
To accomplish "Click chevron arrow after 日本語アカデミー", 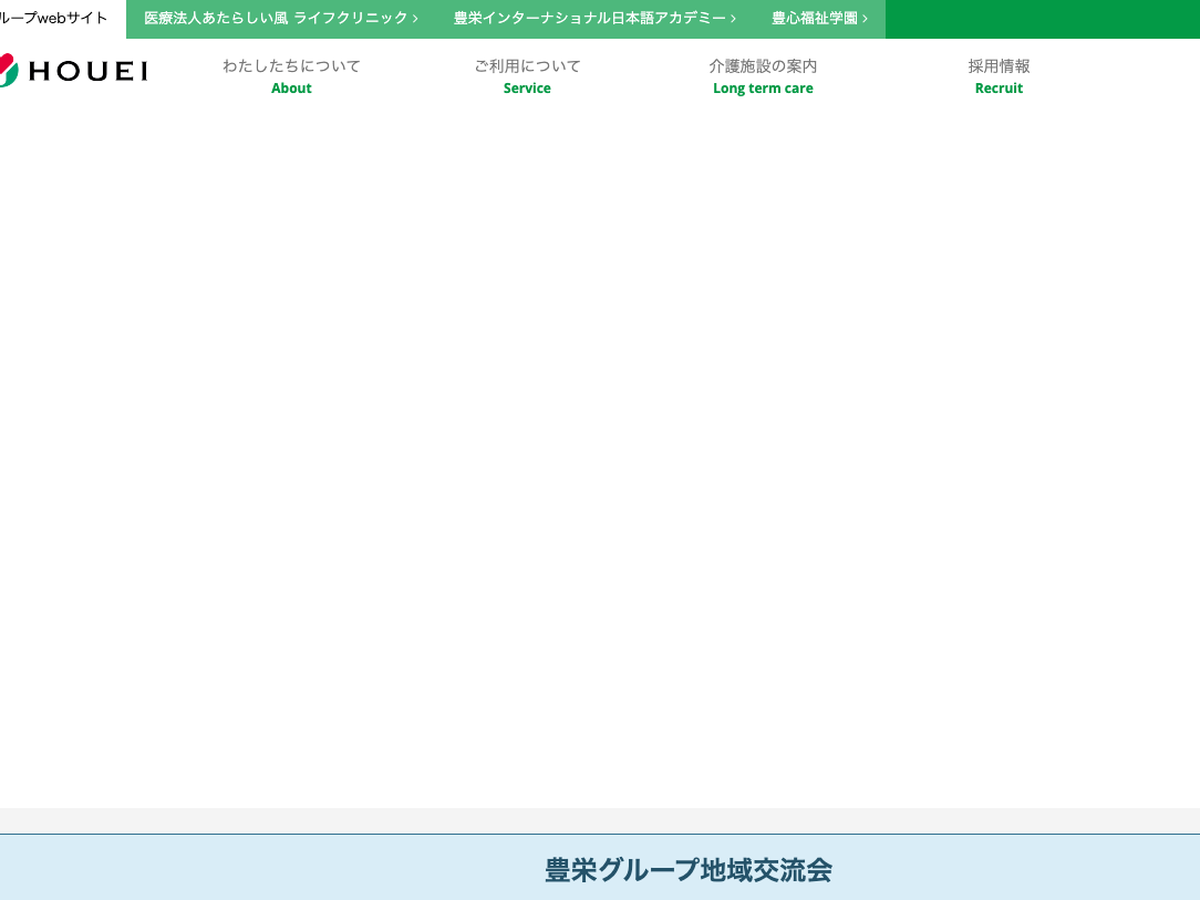I will point(733,19).
